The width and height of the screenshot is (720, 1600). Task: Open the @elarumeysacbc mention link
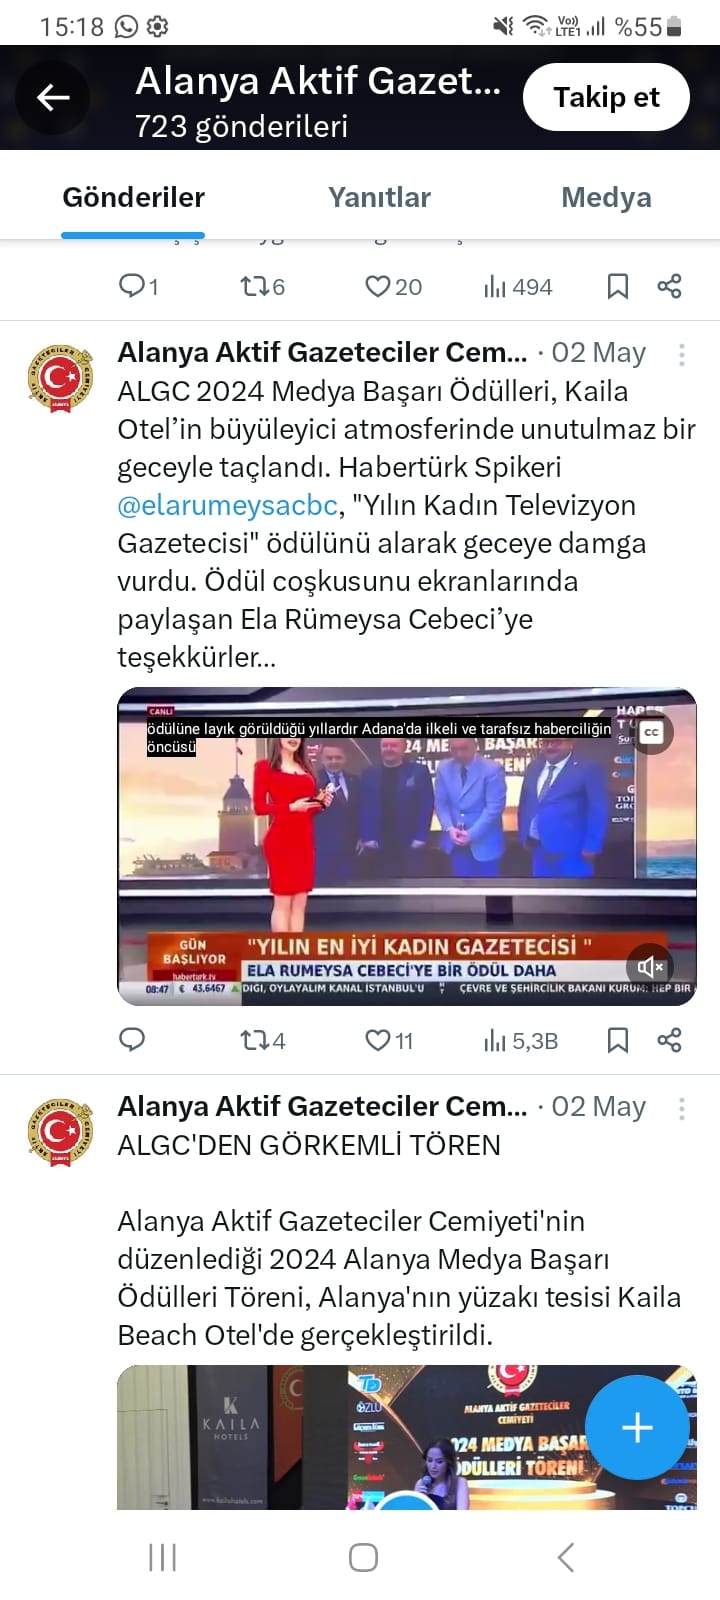point(227,505)
